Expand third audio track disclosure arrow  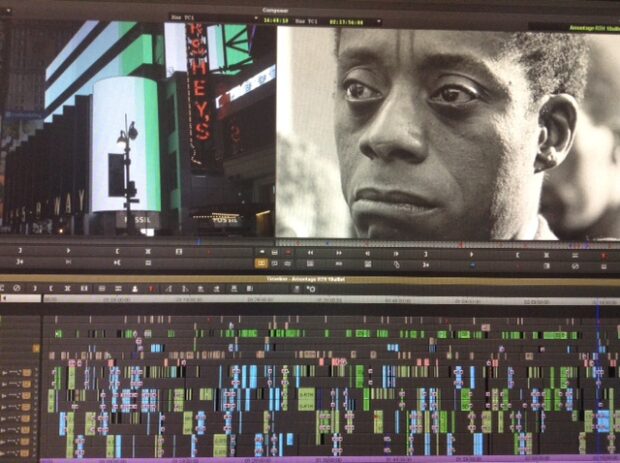[5, 395]
